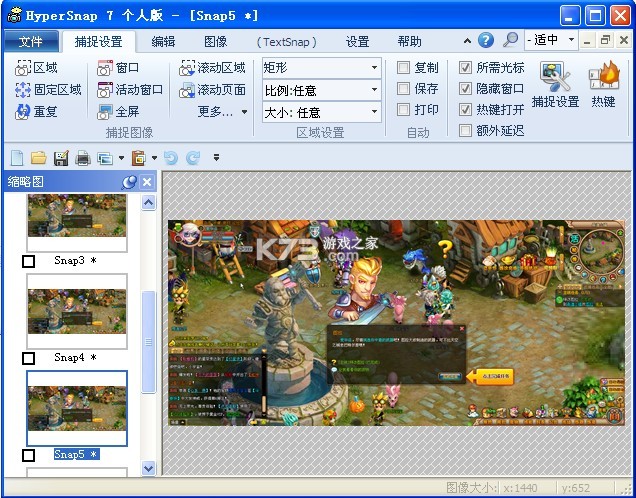Open the capture window toolbar dropdown arrow

click(121, 158)
